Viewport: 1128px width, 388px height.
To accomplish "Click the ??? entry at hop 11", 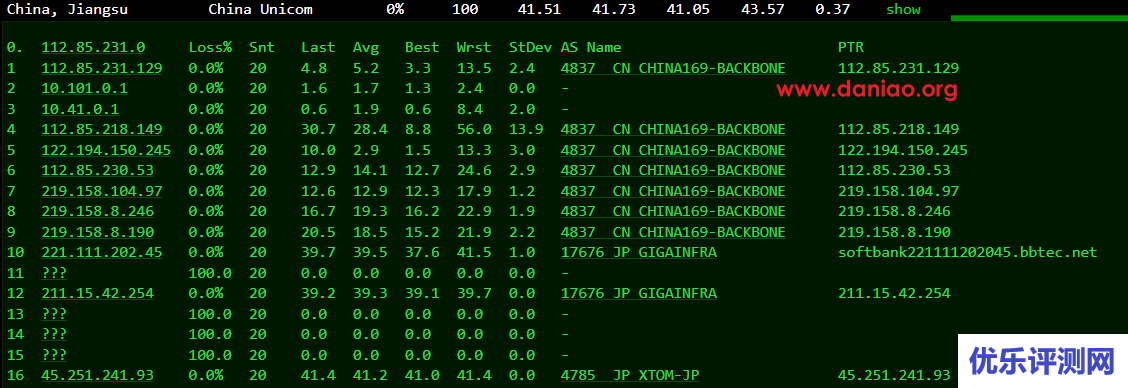I will click(x=54, y=274).
